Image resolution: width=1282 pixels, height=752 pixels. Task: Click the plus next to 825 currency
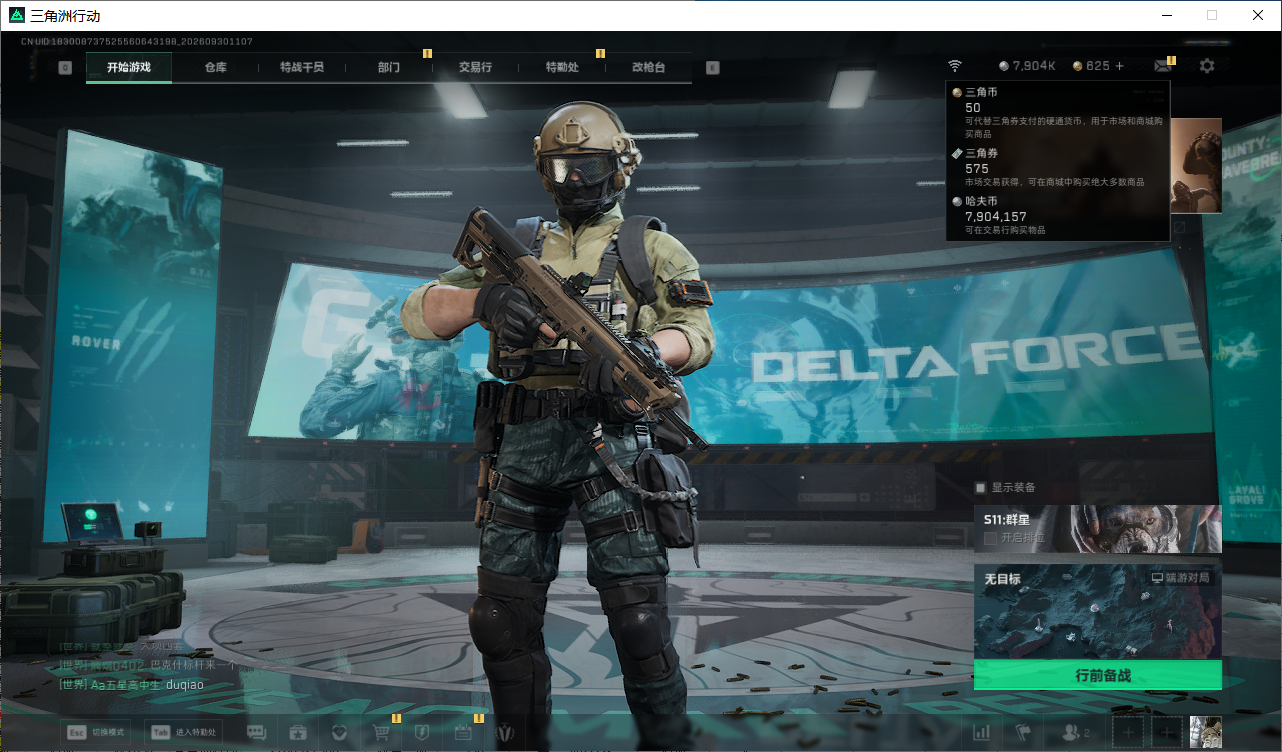click(1119, 66)
